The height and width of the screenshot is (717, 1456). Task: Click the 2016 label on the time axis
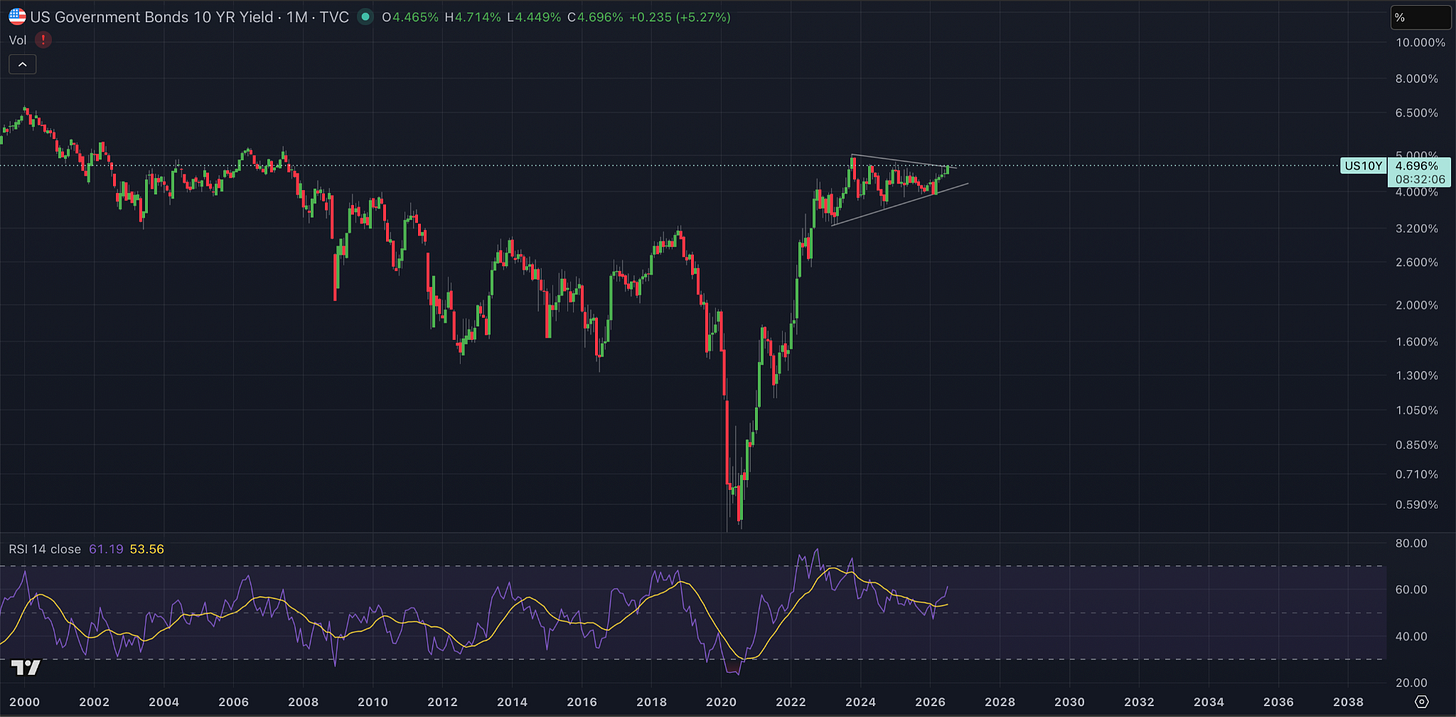tap(582, 703)
